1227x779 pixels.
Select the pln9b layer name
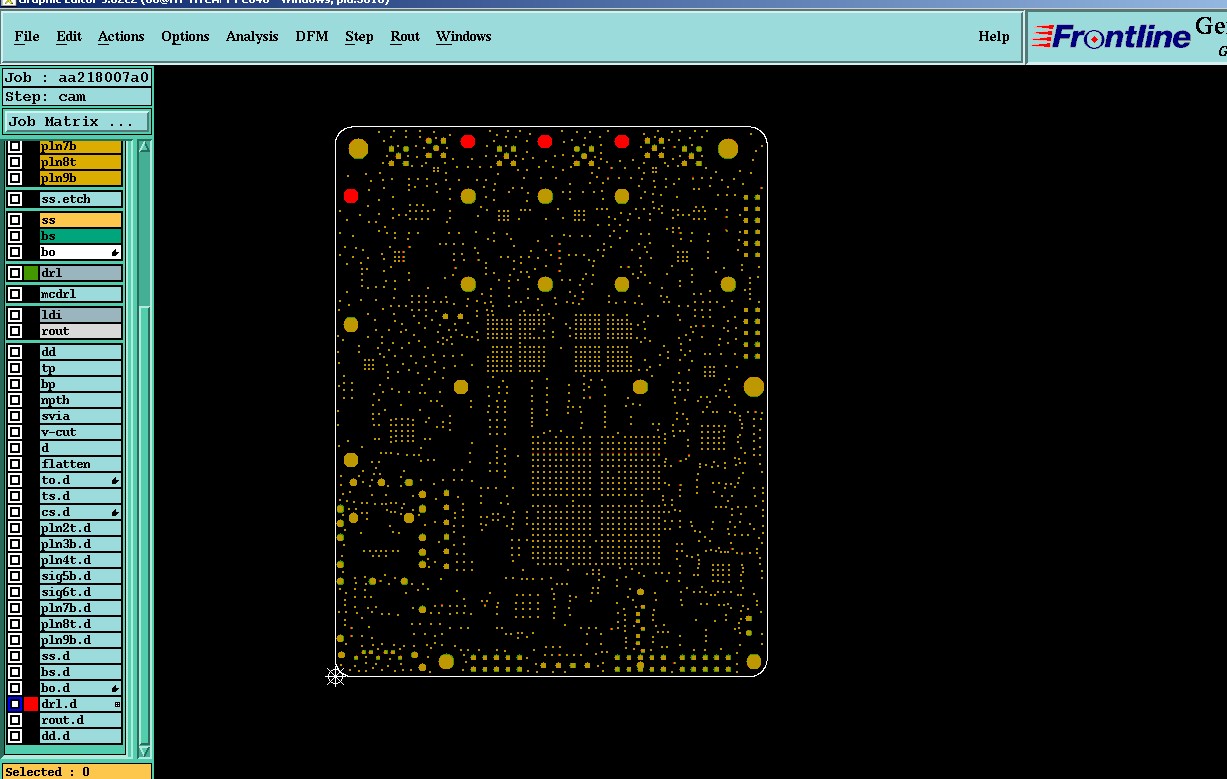[80, 178]
